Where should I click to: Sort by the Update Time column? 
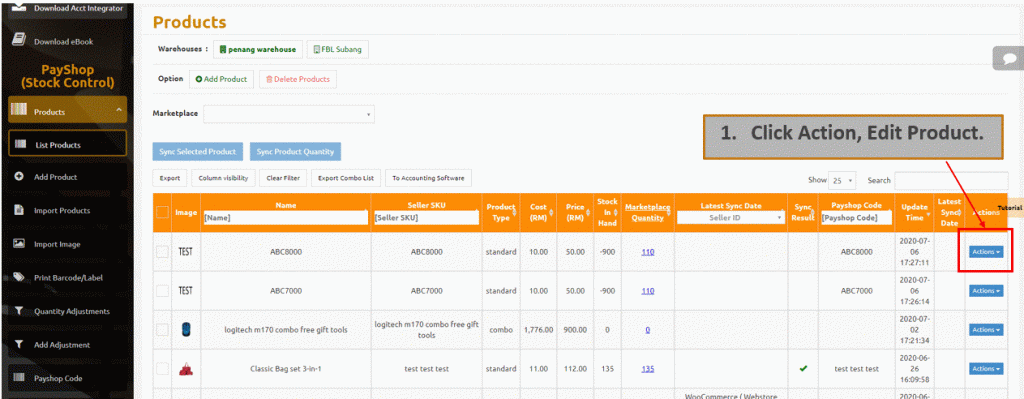[x=914, y=212]
